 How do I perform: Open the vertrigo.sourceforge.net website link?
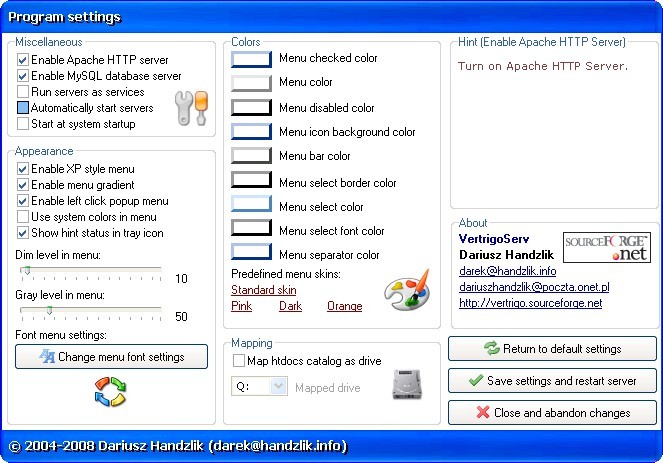click(x=530, y=303)
